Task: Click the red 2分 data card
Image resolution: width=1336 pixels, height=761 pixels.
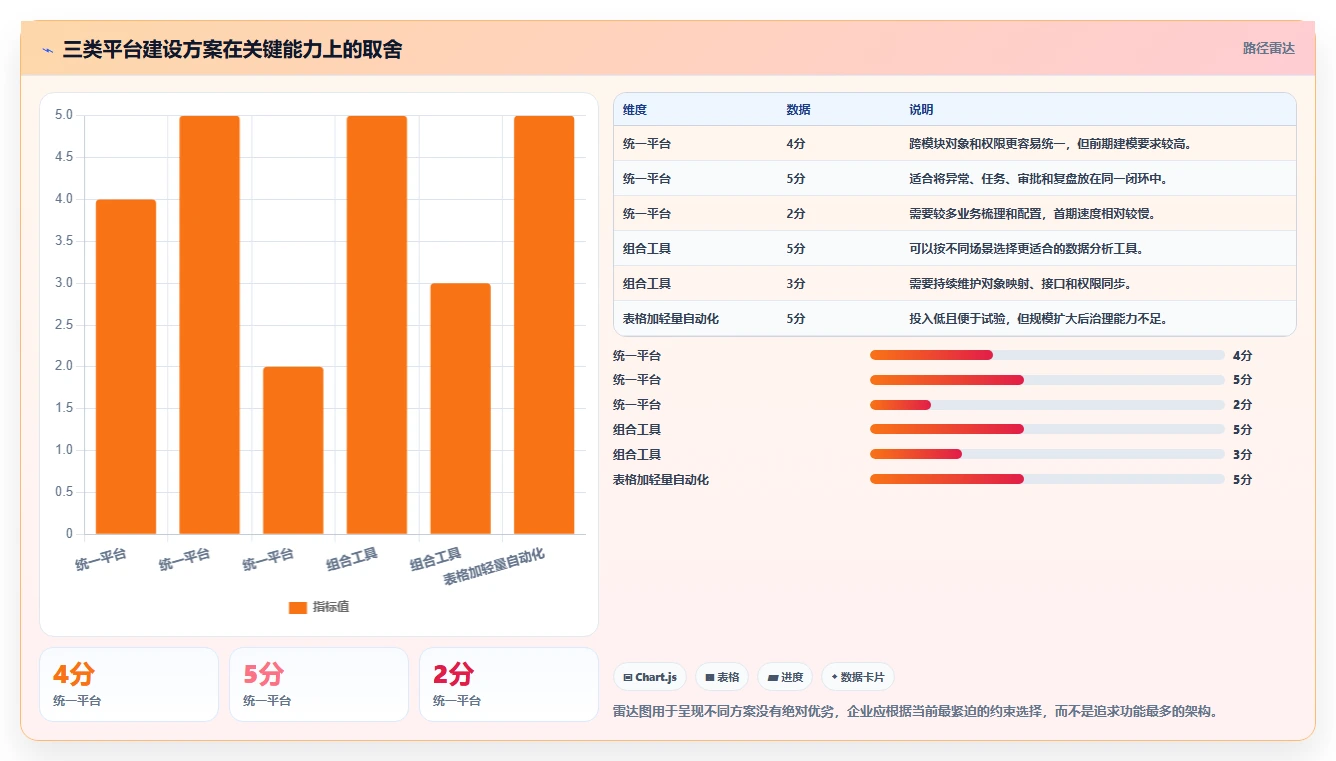Action: click(508, 685)
